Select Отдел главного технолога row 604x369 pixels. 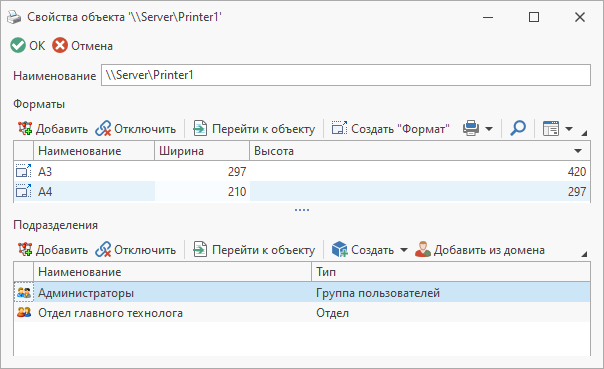(x=302, y=313)
